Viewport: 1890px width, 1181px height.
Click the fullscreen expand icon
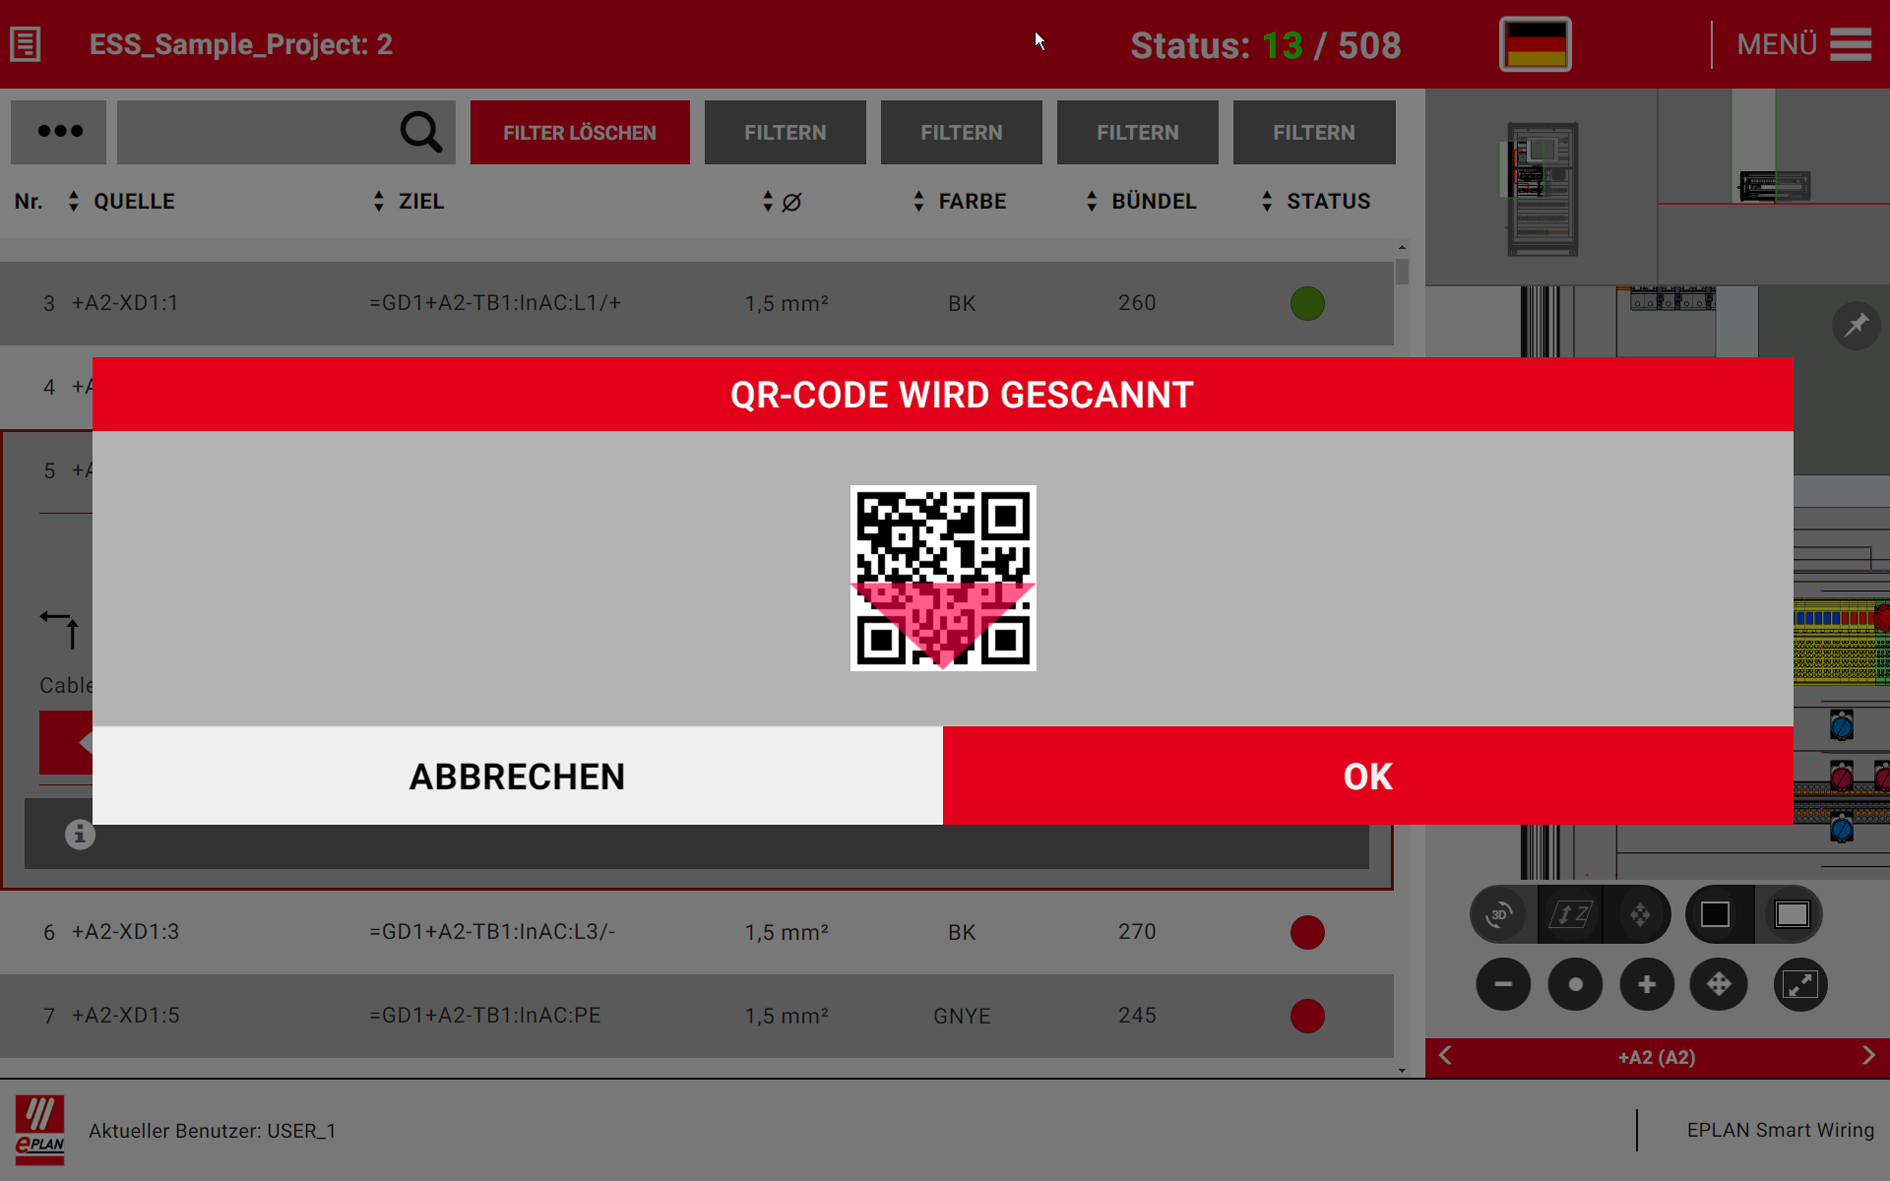click(x=1800, y=985)
